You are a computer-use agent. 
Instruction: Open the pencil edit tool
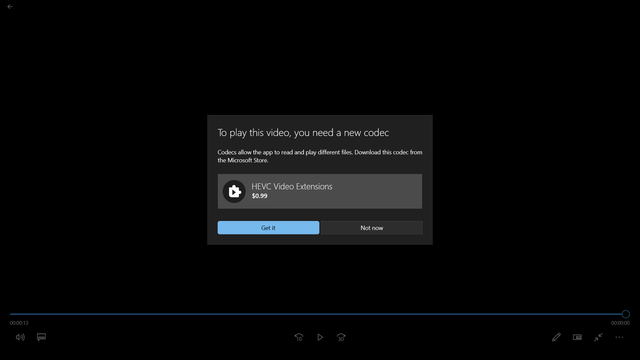coord(556,337)
